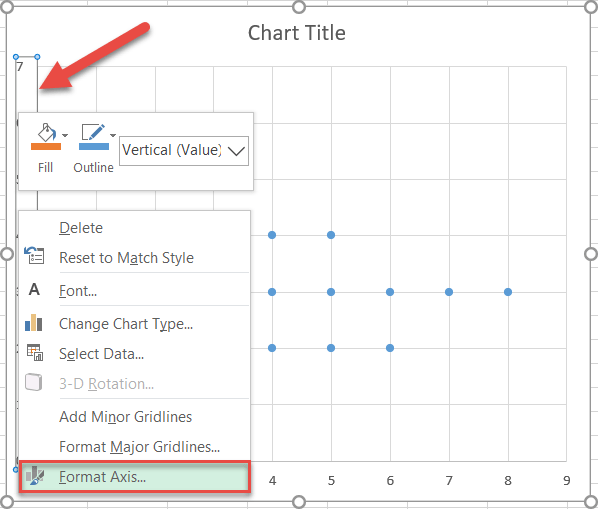Click the Select Data table icon
Viewport: 598px width, 509px height.
click(x=35, y=352)
